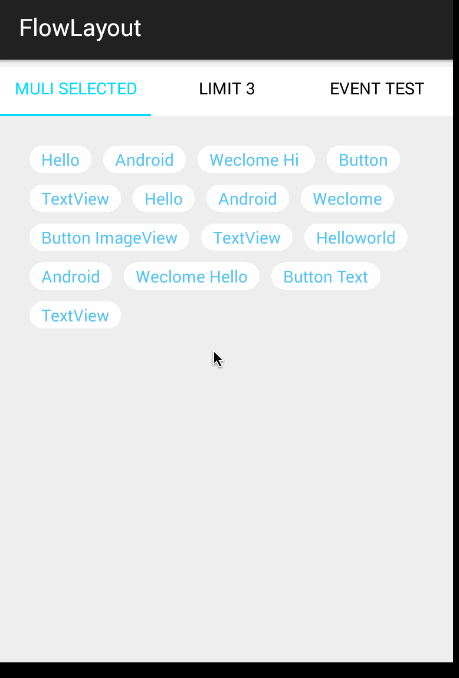Select the Android tag left of single-word Weclome
Image resolution: width=459 pixels, height=678 pixels.
pos(248,198)
